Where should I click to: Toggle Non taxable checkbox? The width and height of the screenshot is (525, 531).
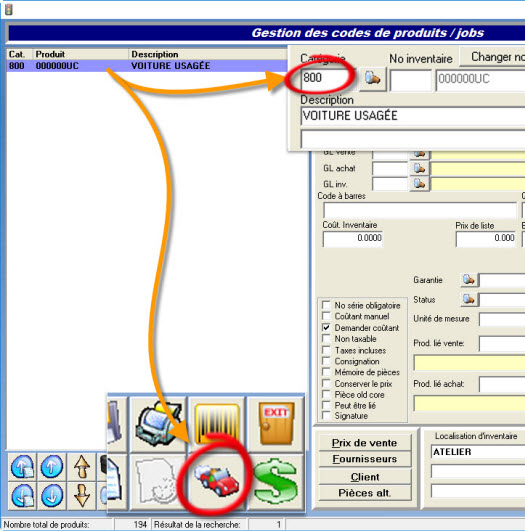tap(326, 339)
